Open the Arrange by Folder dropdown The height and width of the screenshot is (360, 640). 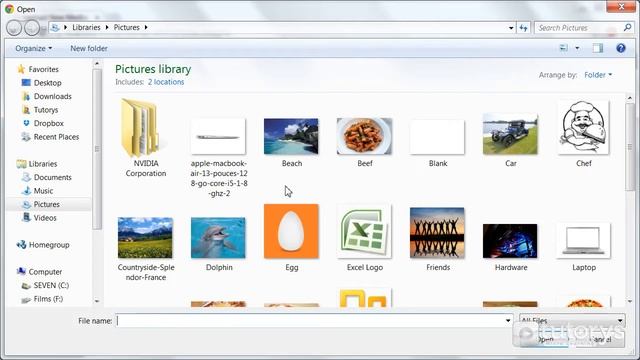598,75
